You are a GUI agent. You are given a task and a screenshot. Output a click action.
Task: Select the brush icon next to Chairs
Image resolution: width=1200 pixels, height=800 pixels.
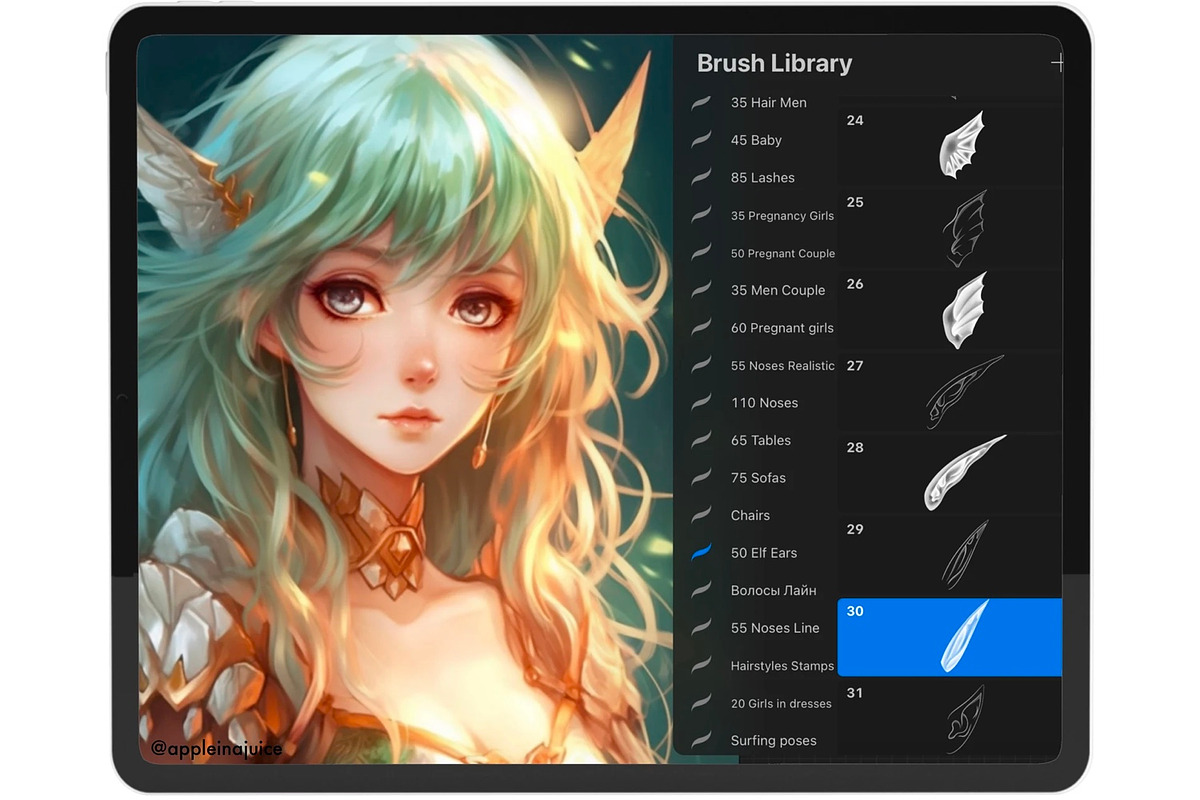[701, 516]
